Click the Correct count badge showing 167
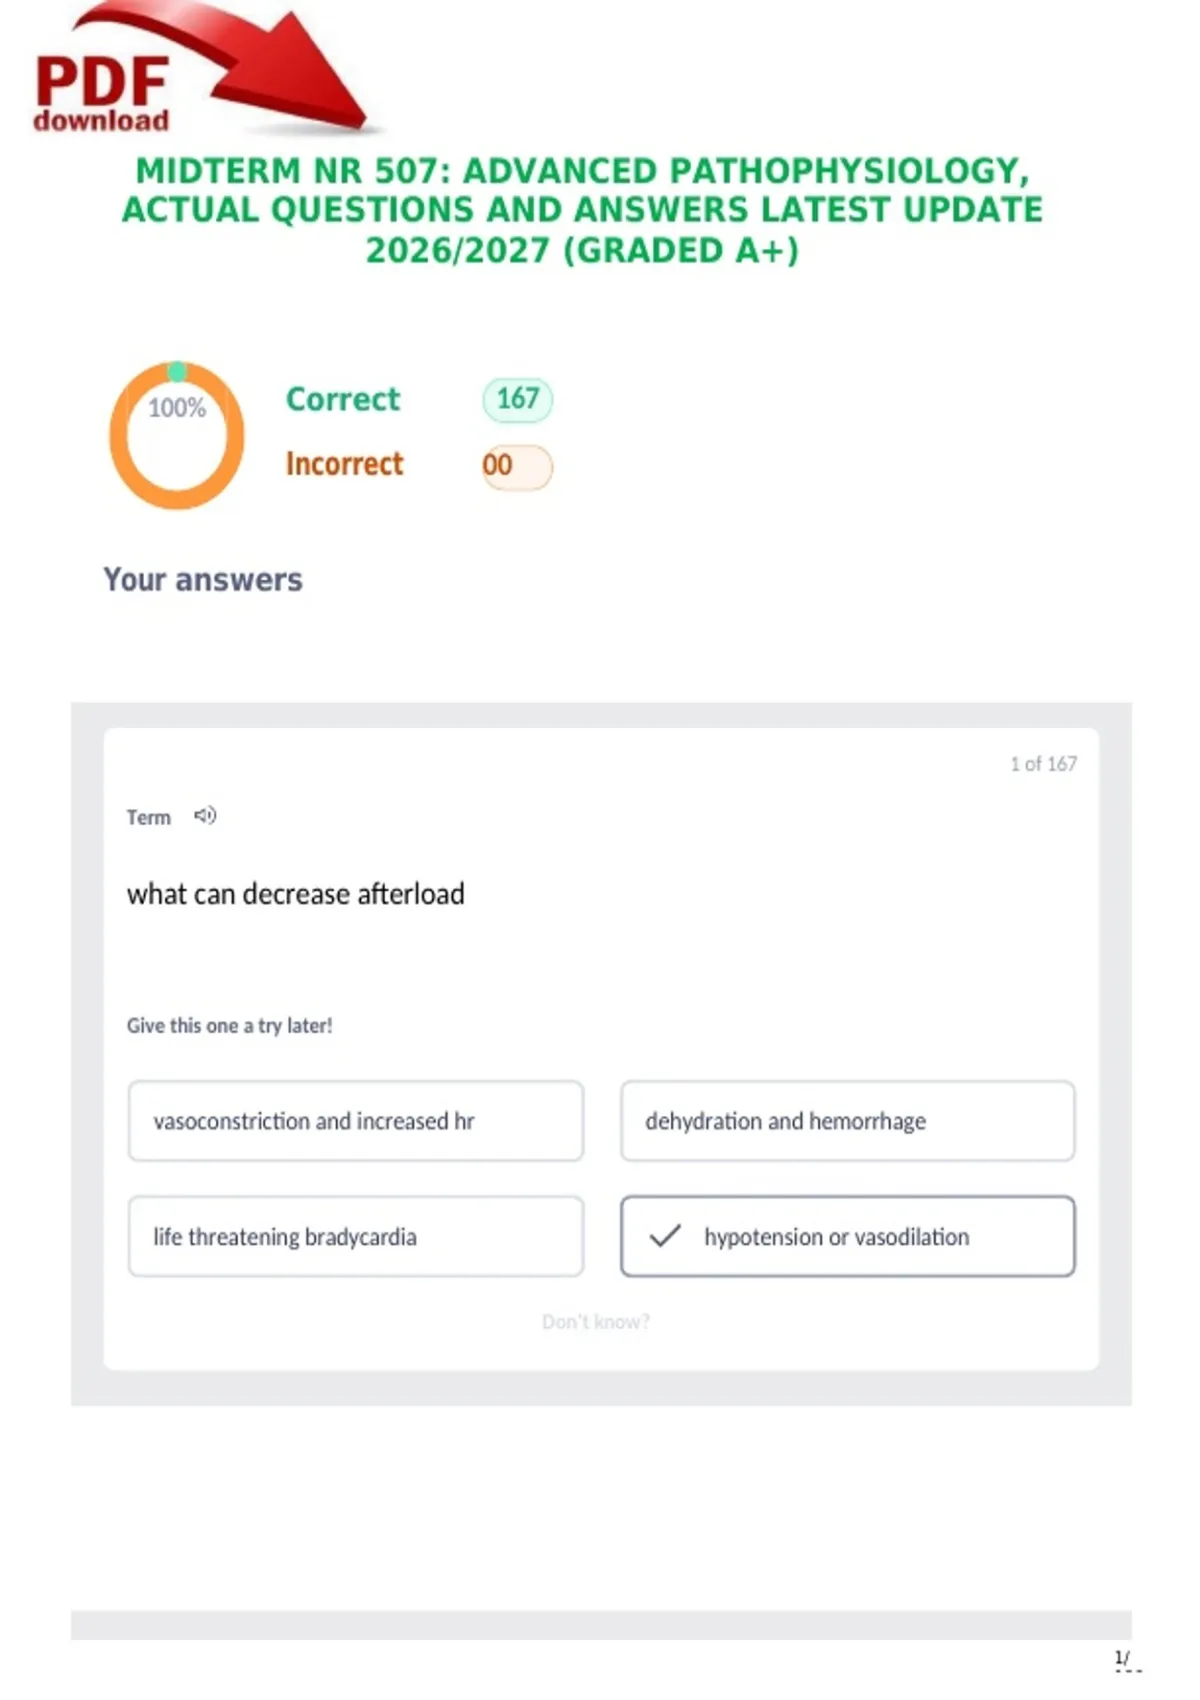 click(517, 399)
